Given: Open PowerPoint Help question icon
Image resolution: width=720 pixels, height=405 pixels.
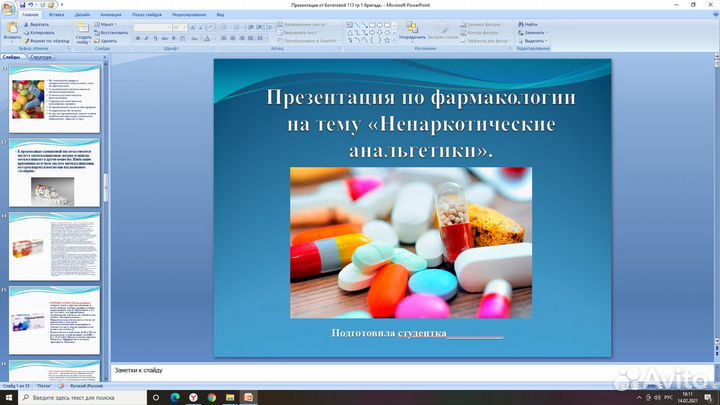Looking at the screenshot, I should 715,15.
